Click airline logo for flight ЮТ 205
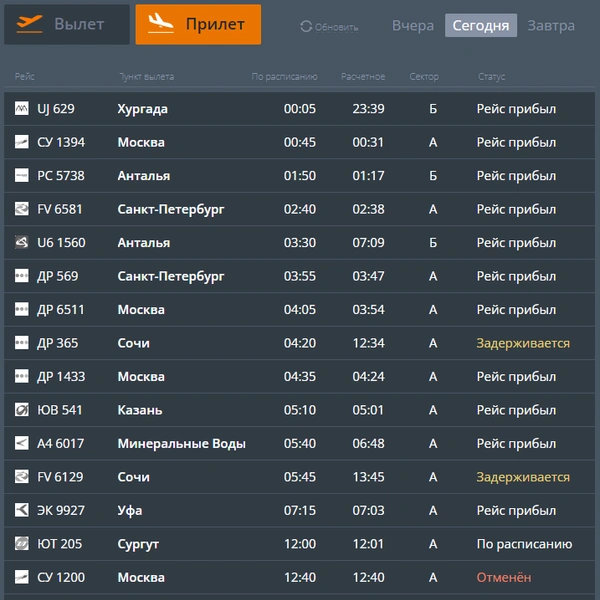 [21, 544]
